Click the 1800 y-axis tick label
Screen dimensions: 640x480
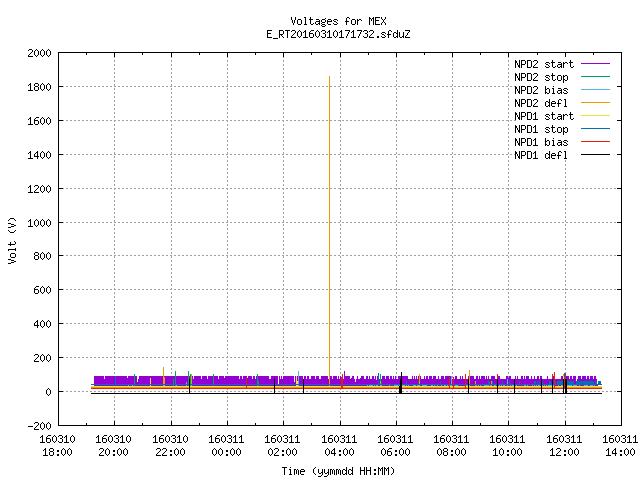[39, 87]
